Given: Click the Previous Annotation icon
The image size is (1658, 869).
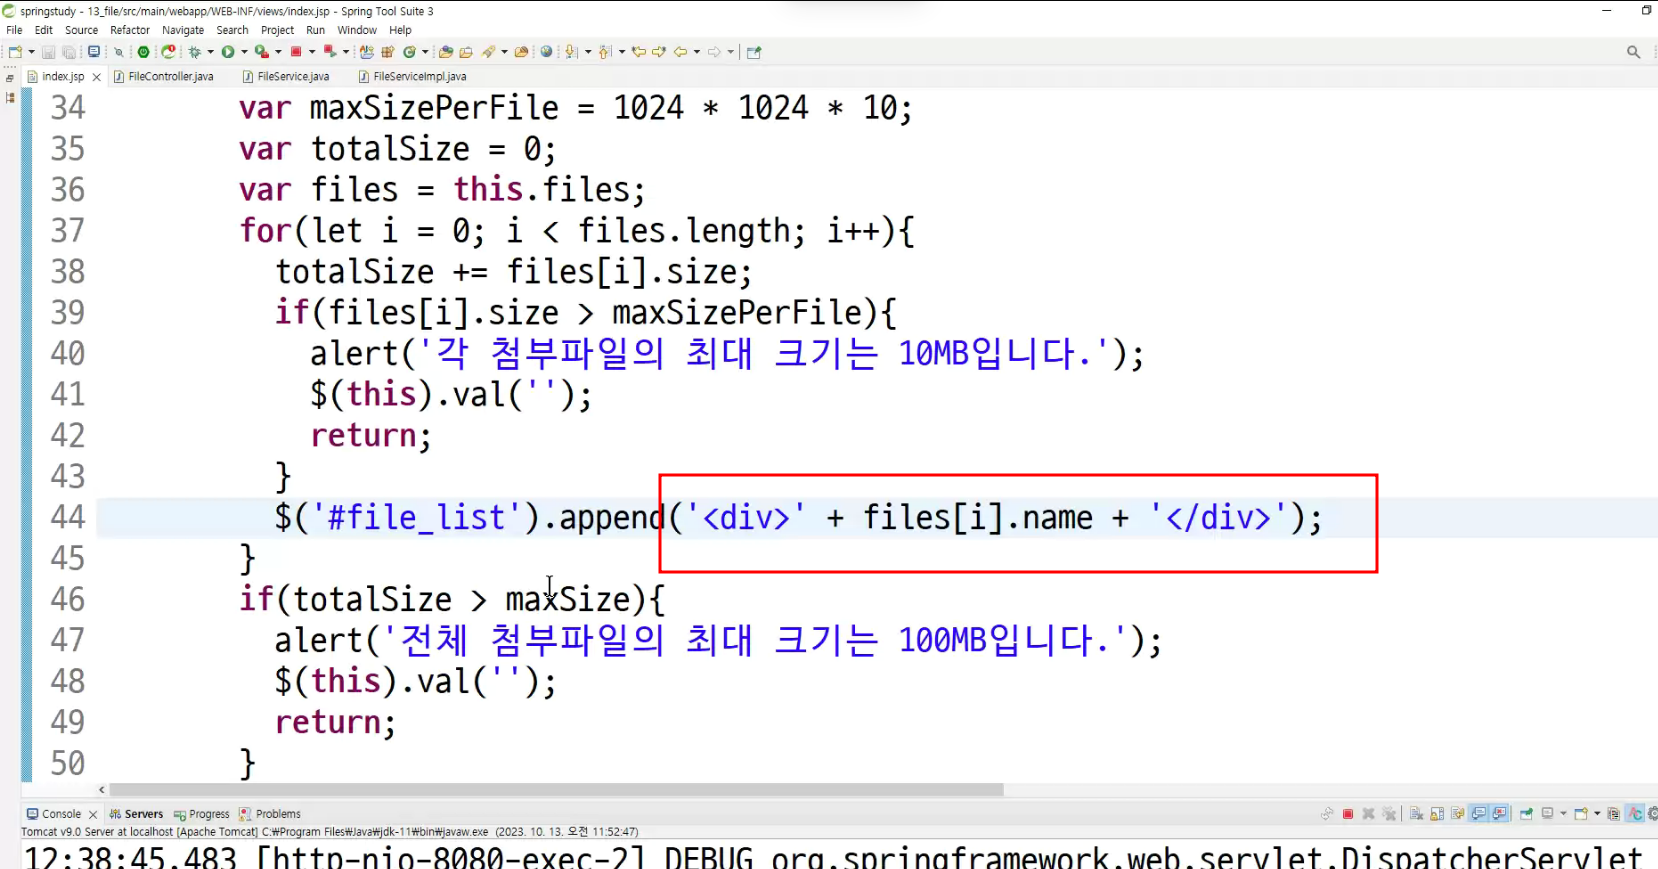Looking at the screenshot, I should (604, 52).
